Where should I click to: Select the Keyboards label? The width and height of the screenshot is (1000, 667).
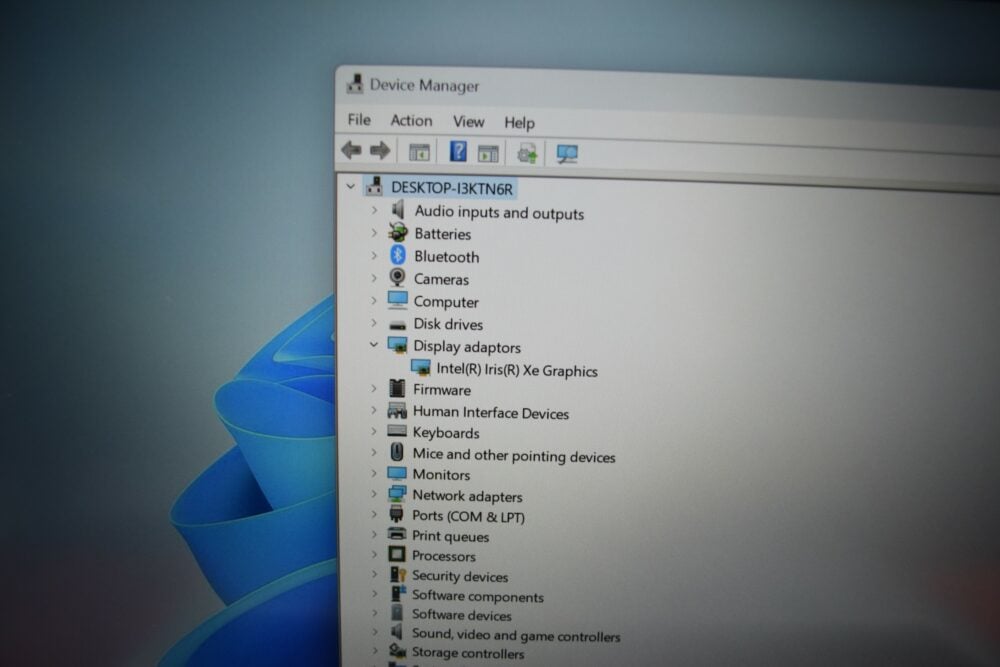(446, 433)
